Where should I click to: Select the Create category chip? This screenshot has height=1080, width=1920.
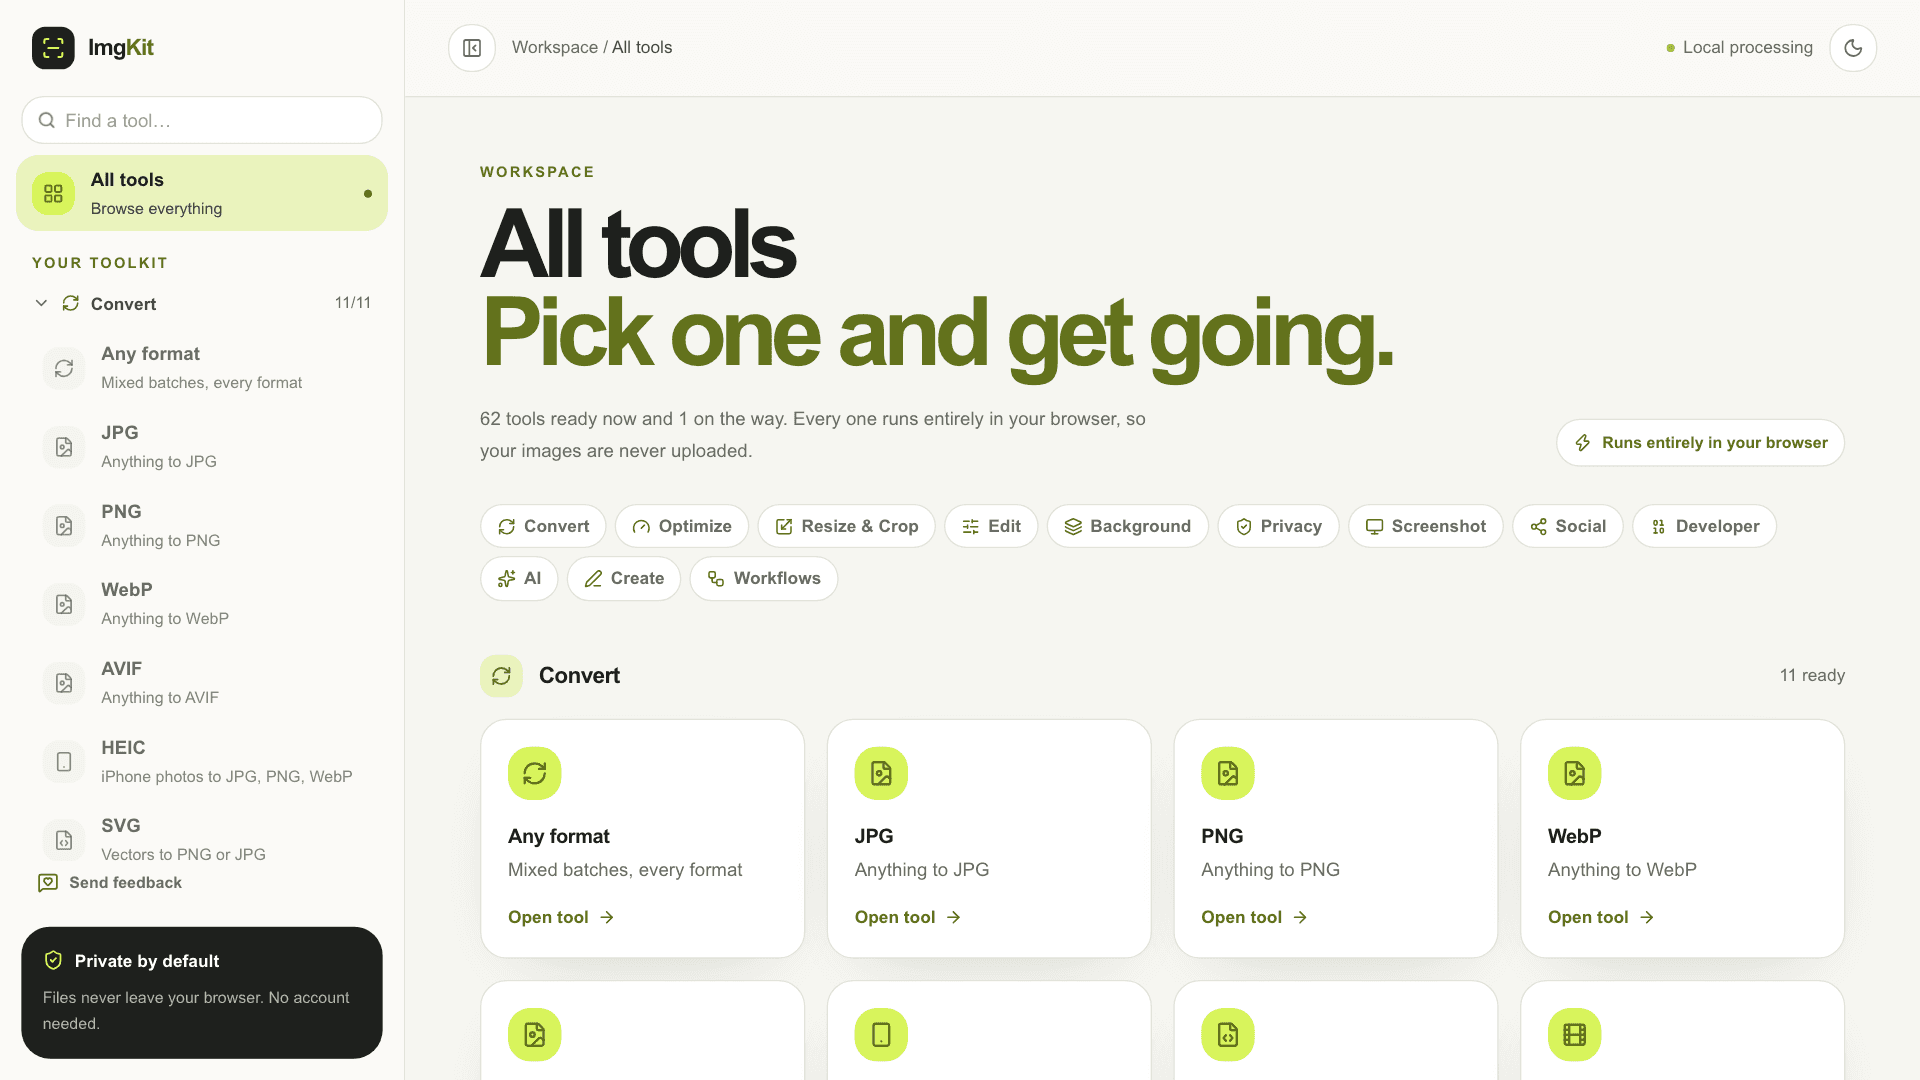pyautogui.click(x=624, y=578)
